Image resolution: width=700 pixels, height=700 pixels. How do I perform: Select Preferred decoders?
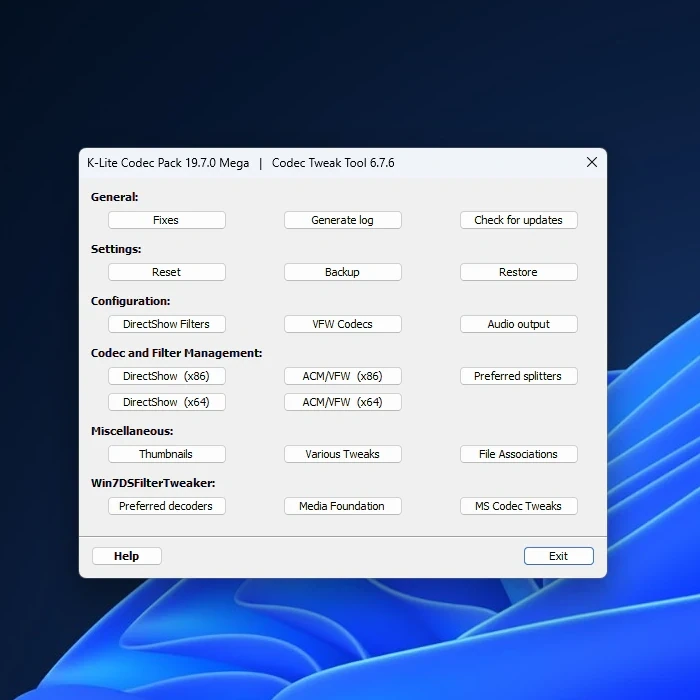pos(167,506)
